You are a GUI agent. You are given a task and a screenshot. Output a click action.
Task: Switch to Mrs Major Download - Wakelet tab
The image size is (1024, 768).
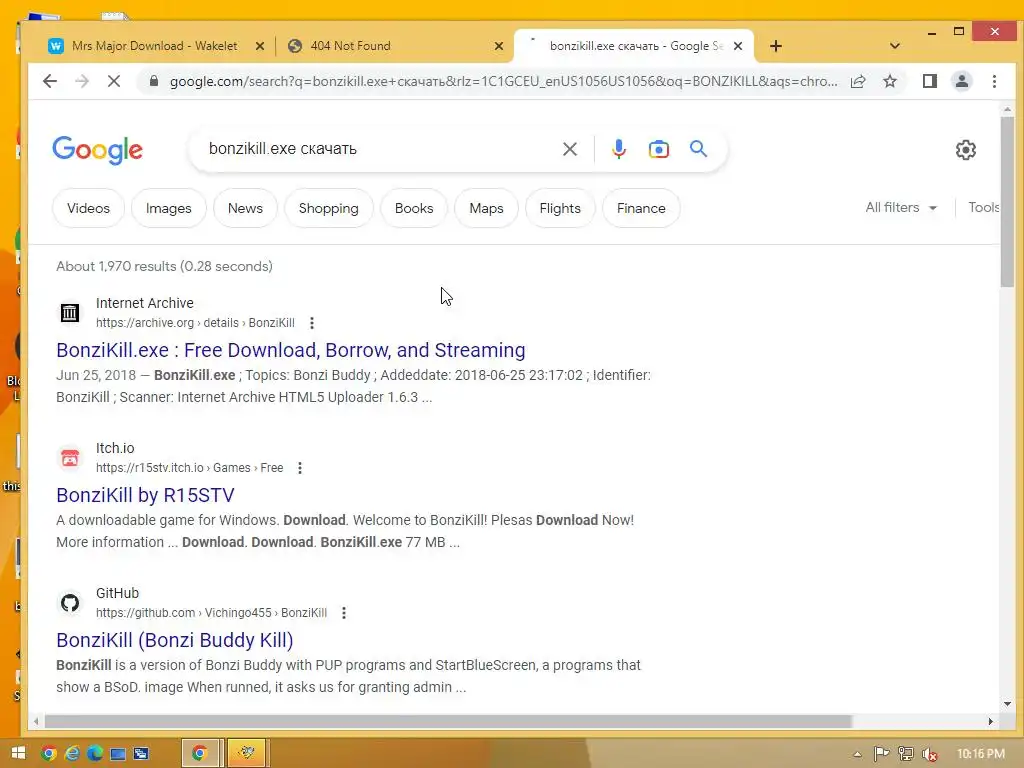pos(155,46)
